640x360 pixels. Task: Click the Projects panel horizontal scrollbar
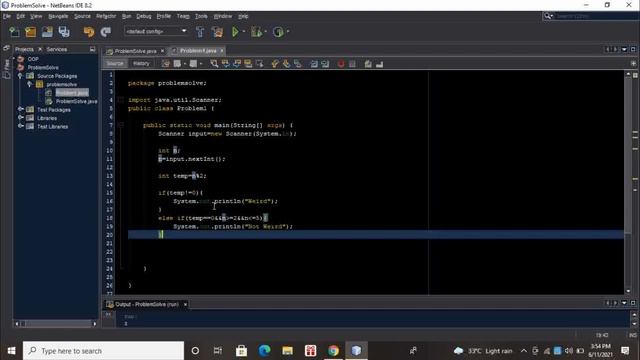(56, 324)
